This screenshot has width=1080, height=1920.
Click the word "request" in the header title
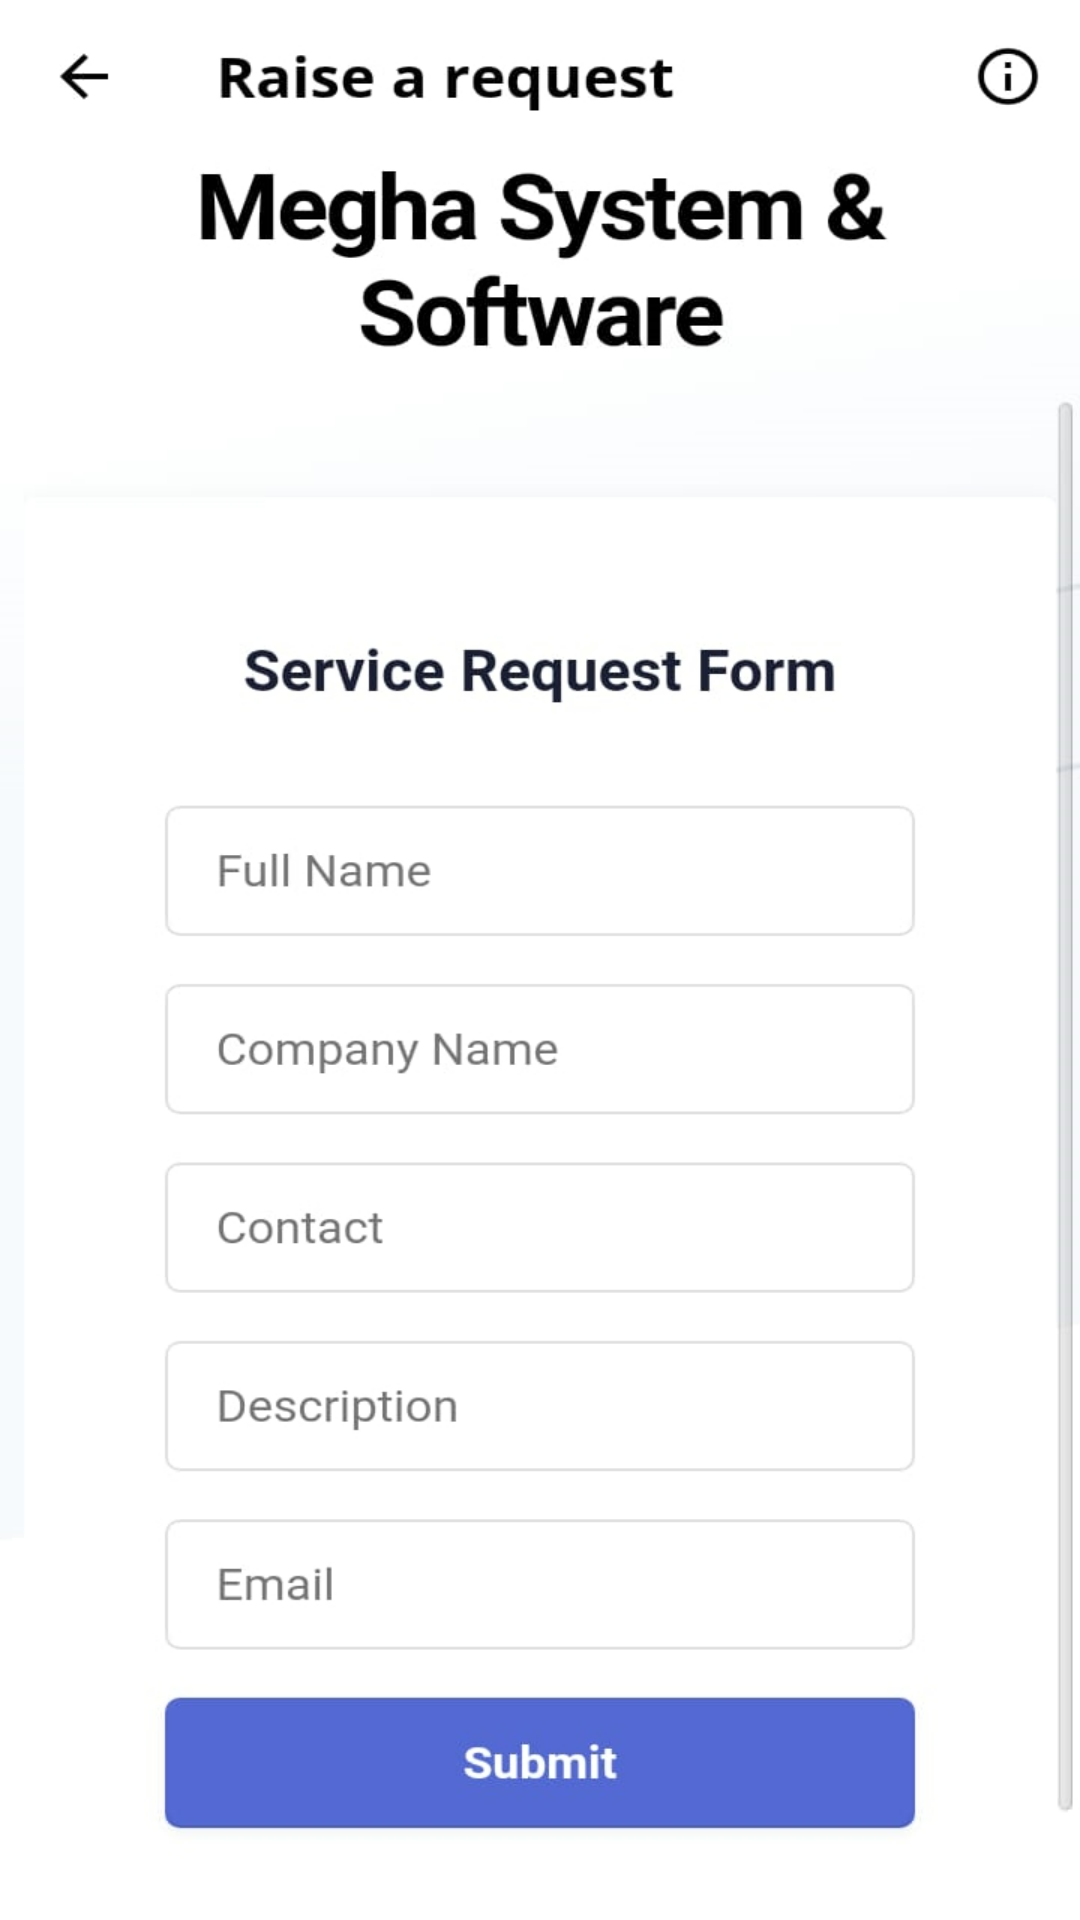click(x=558, y=80)
